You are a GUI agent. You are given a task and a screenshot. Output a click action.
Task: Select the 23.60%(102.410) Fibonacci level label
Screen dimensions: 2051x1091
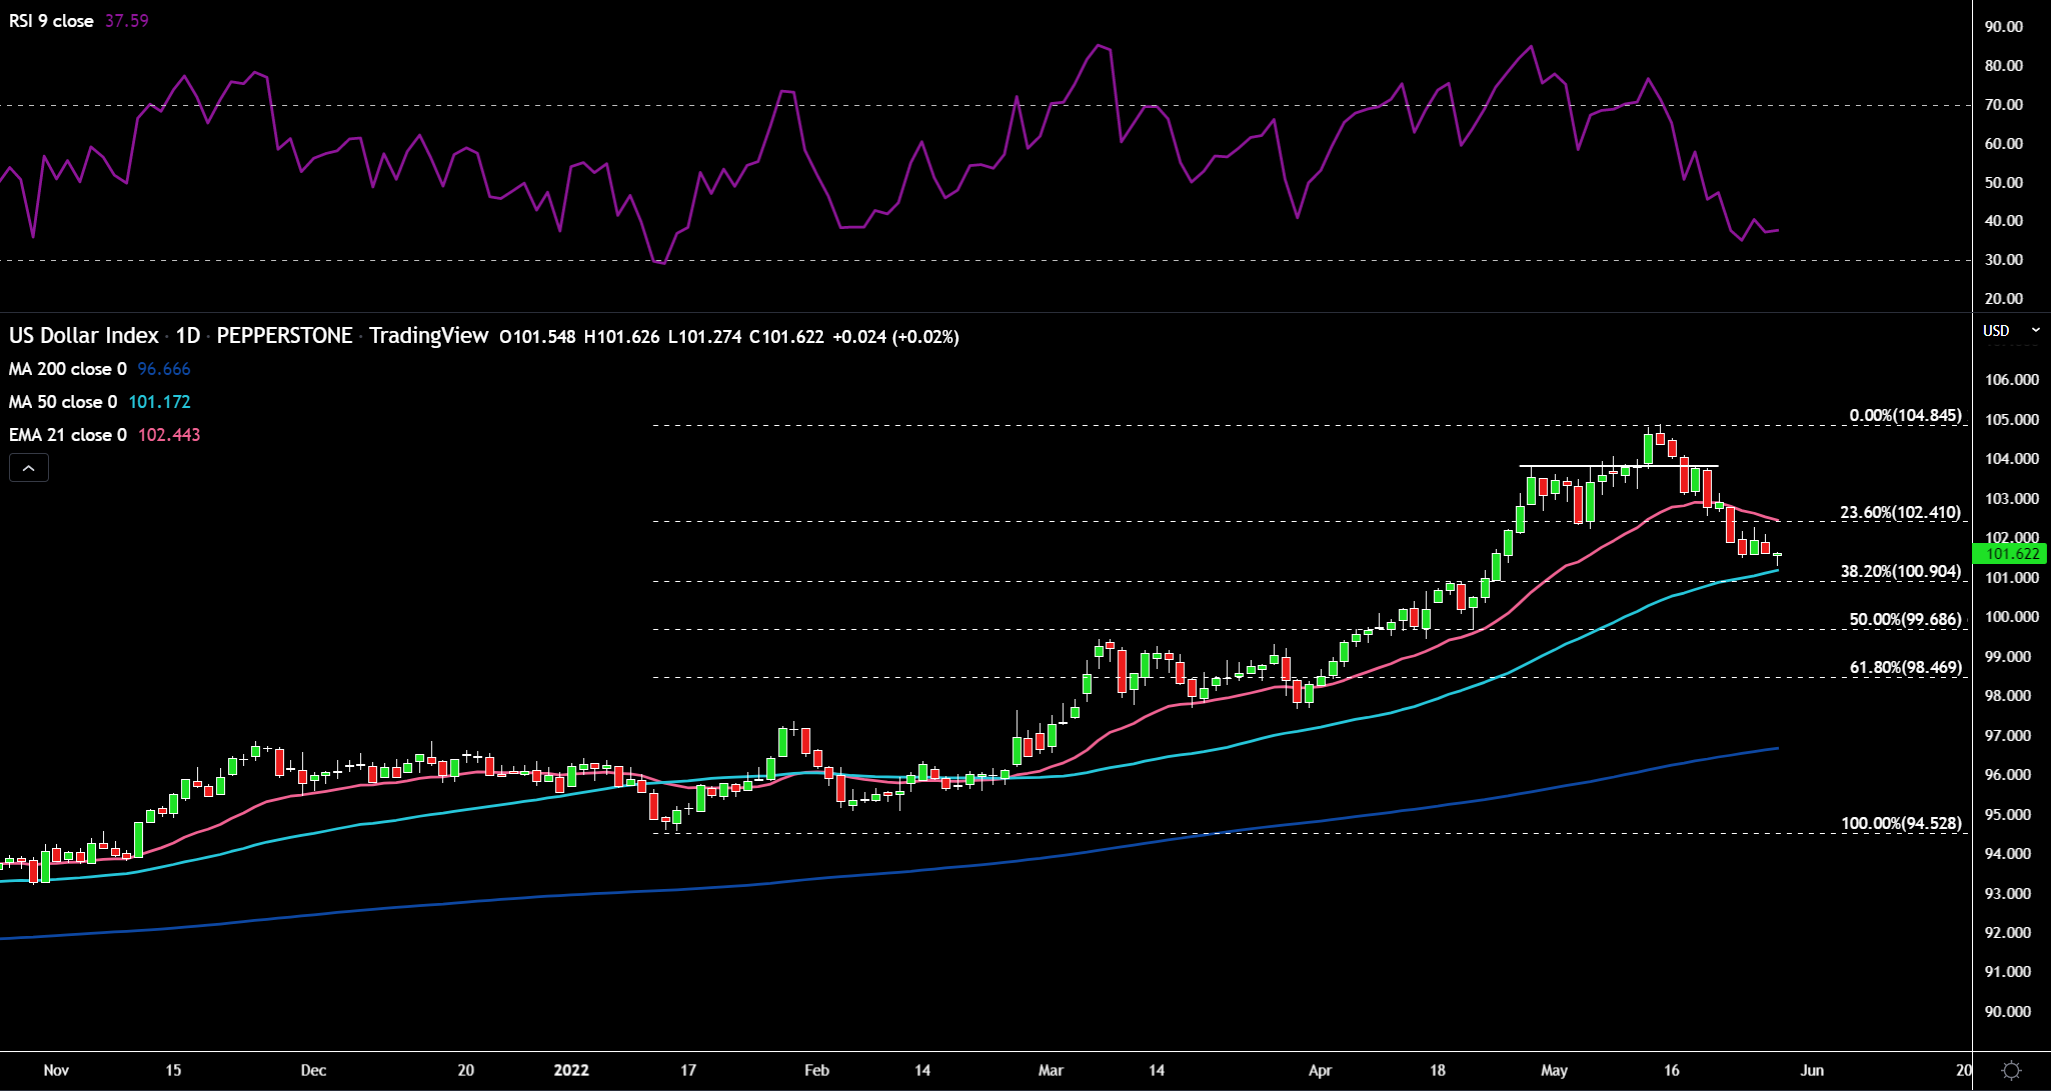click(1900, 513)
